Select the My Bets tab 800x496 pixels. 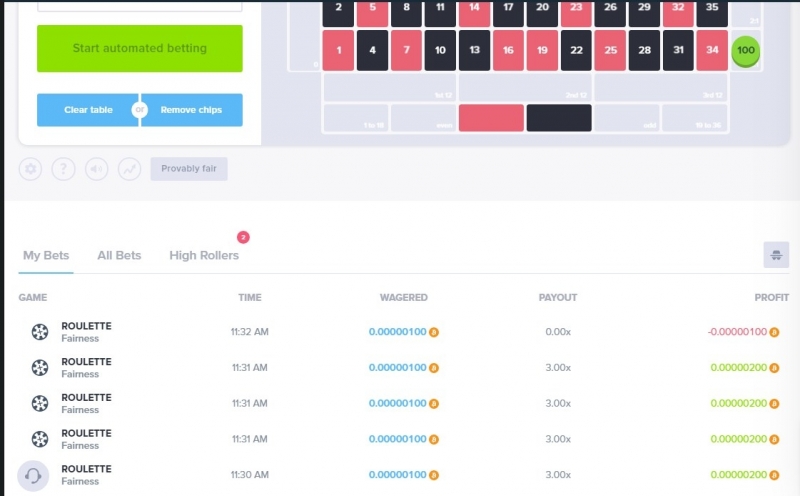coord(46,255)
